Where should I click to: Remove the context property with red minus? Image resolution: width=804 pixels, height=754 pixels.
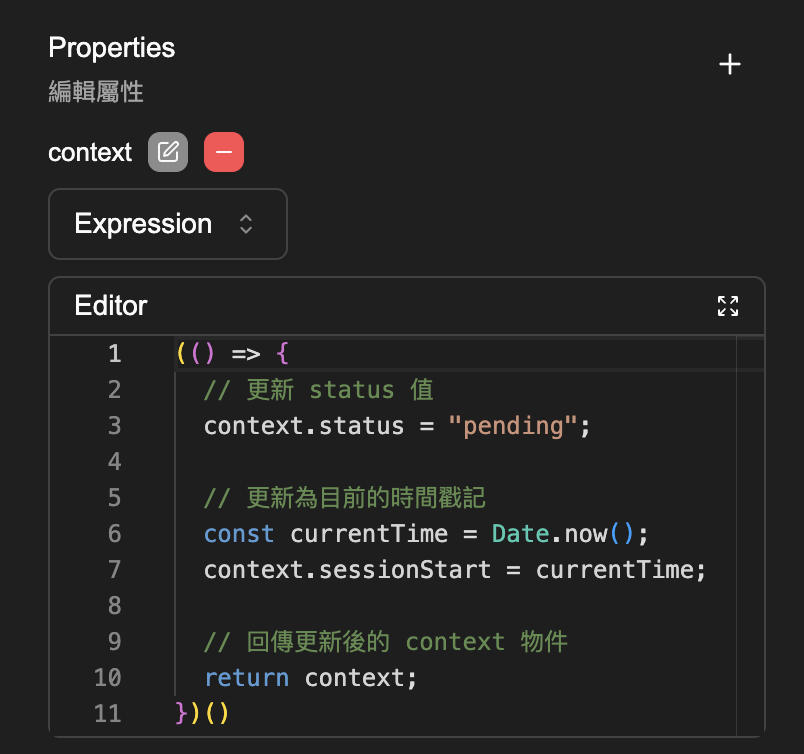coord(224,152)
